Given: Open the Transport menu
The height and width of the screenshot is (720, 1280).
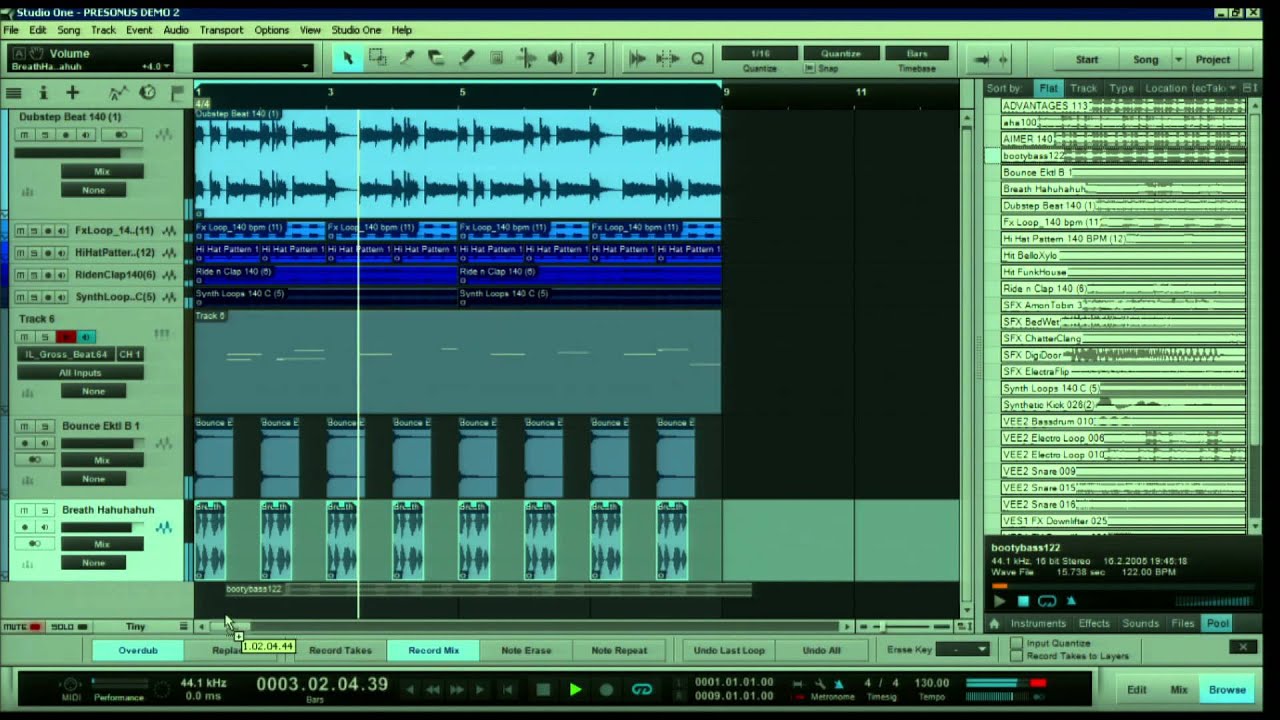Looking at the screenshot, I should [x=221, y=30].
